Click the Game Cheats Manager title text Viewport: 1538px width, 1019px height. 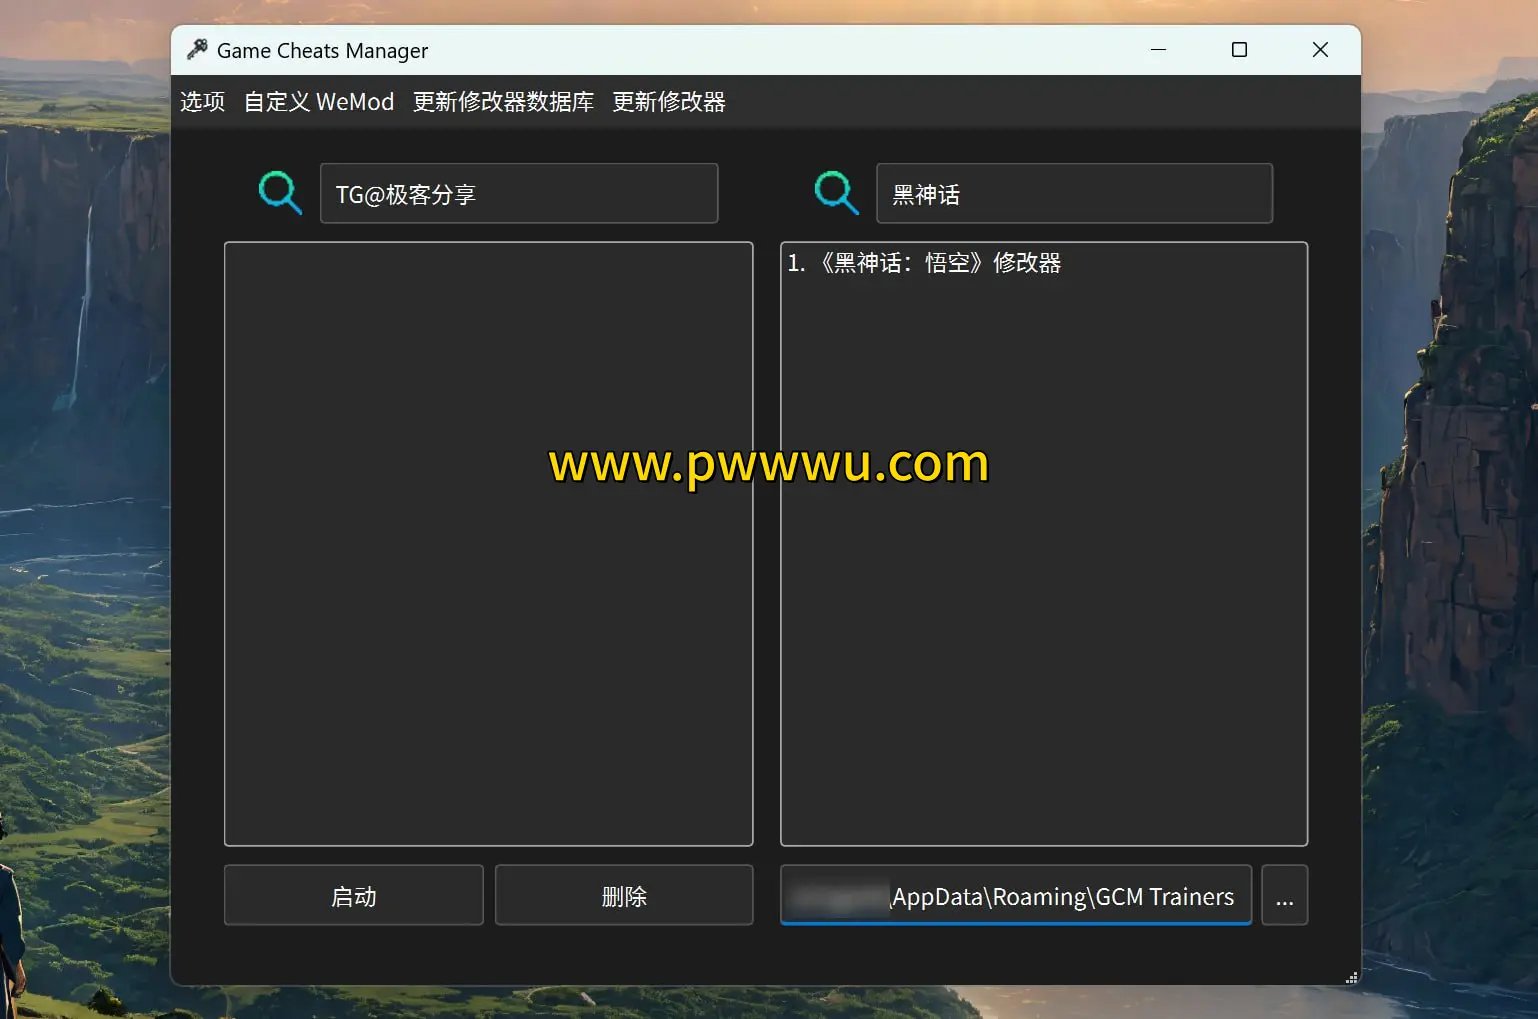coord(322,51)
